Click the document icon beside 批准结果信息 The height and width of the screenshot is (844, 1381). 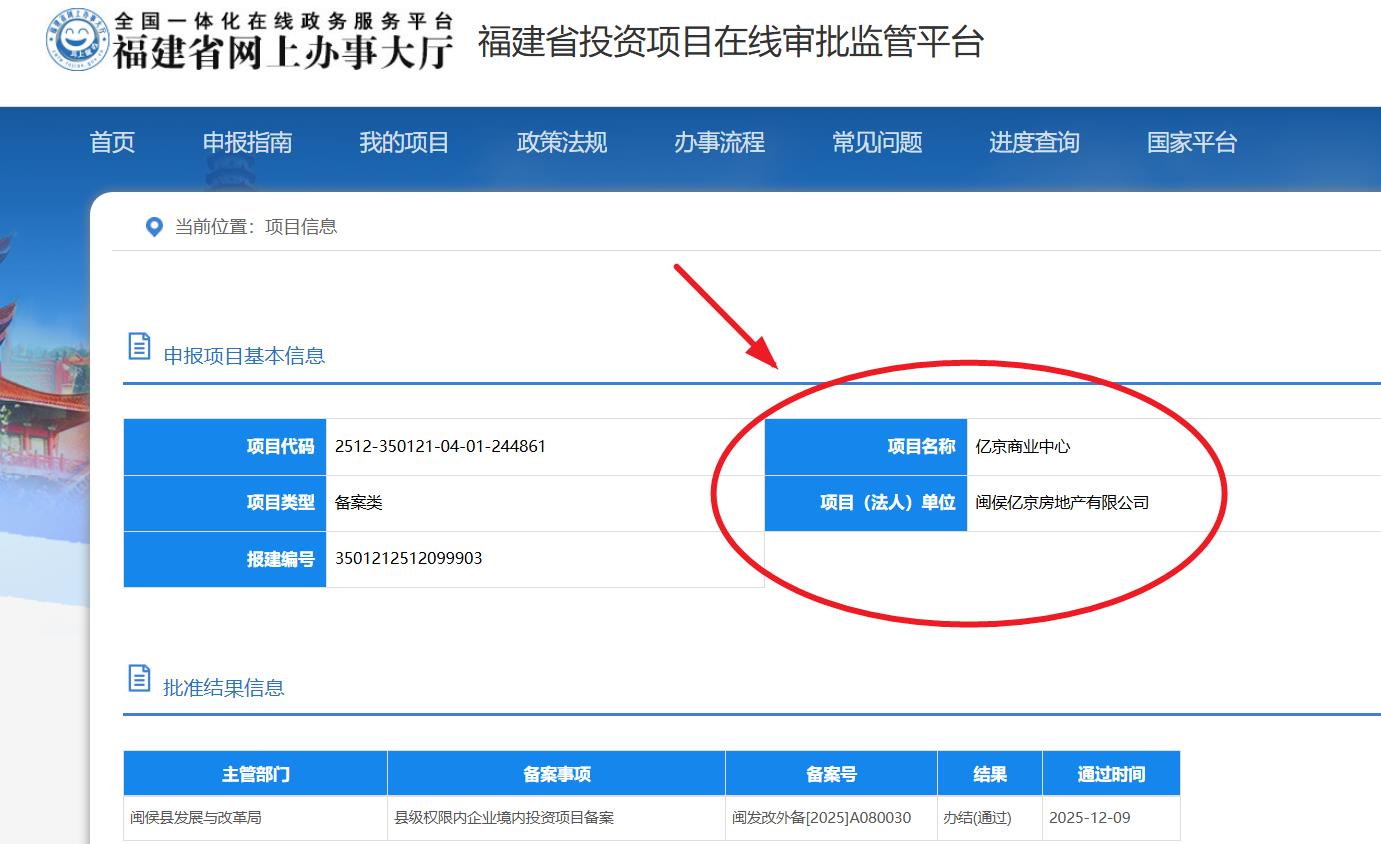pos(140,678)
